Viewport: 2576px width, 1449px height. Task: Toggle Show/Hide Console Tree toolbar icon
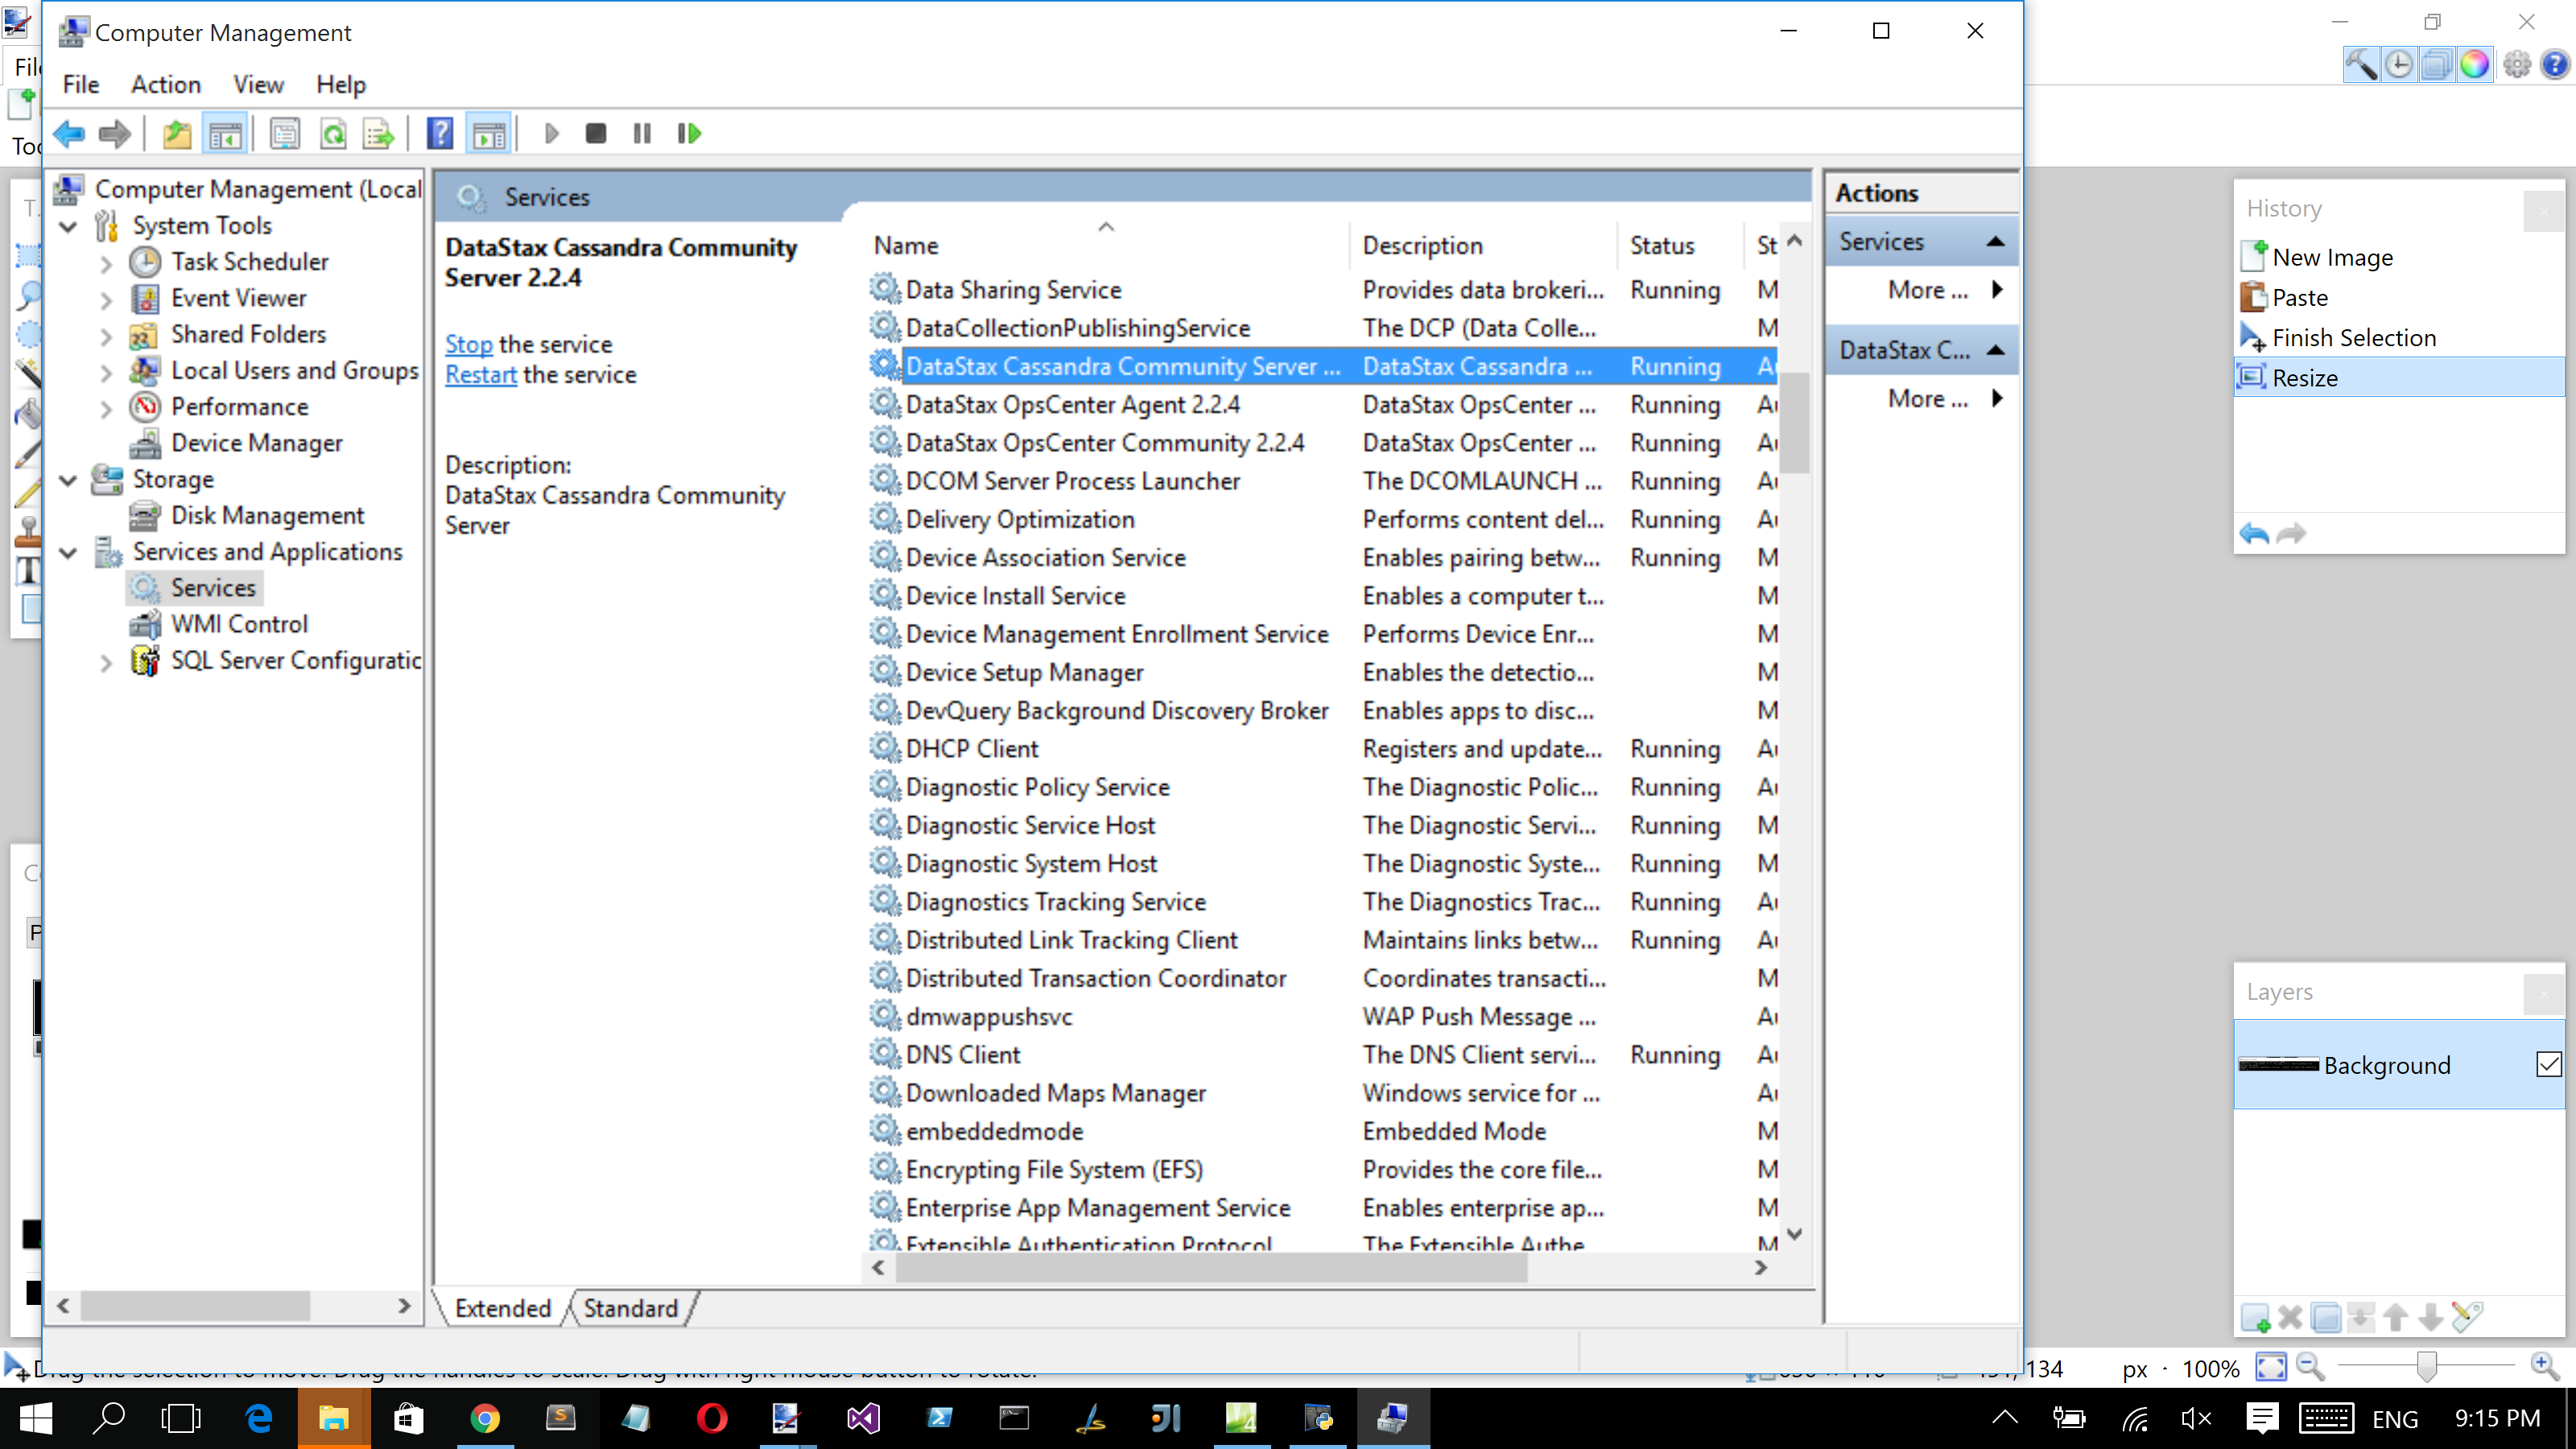(x=224, y=133)
